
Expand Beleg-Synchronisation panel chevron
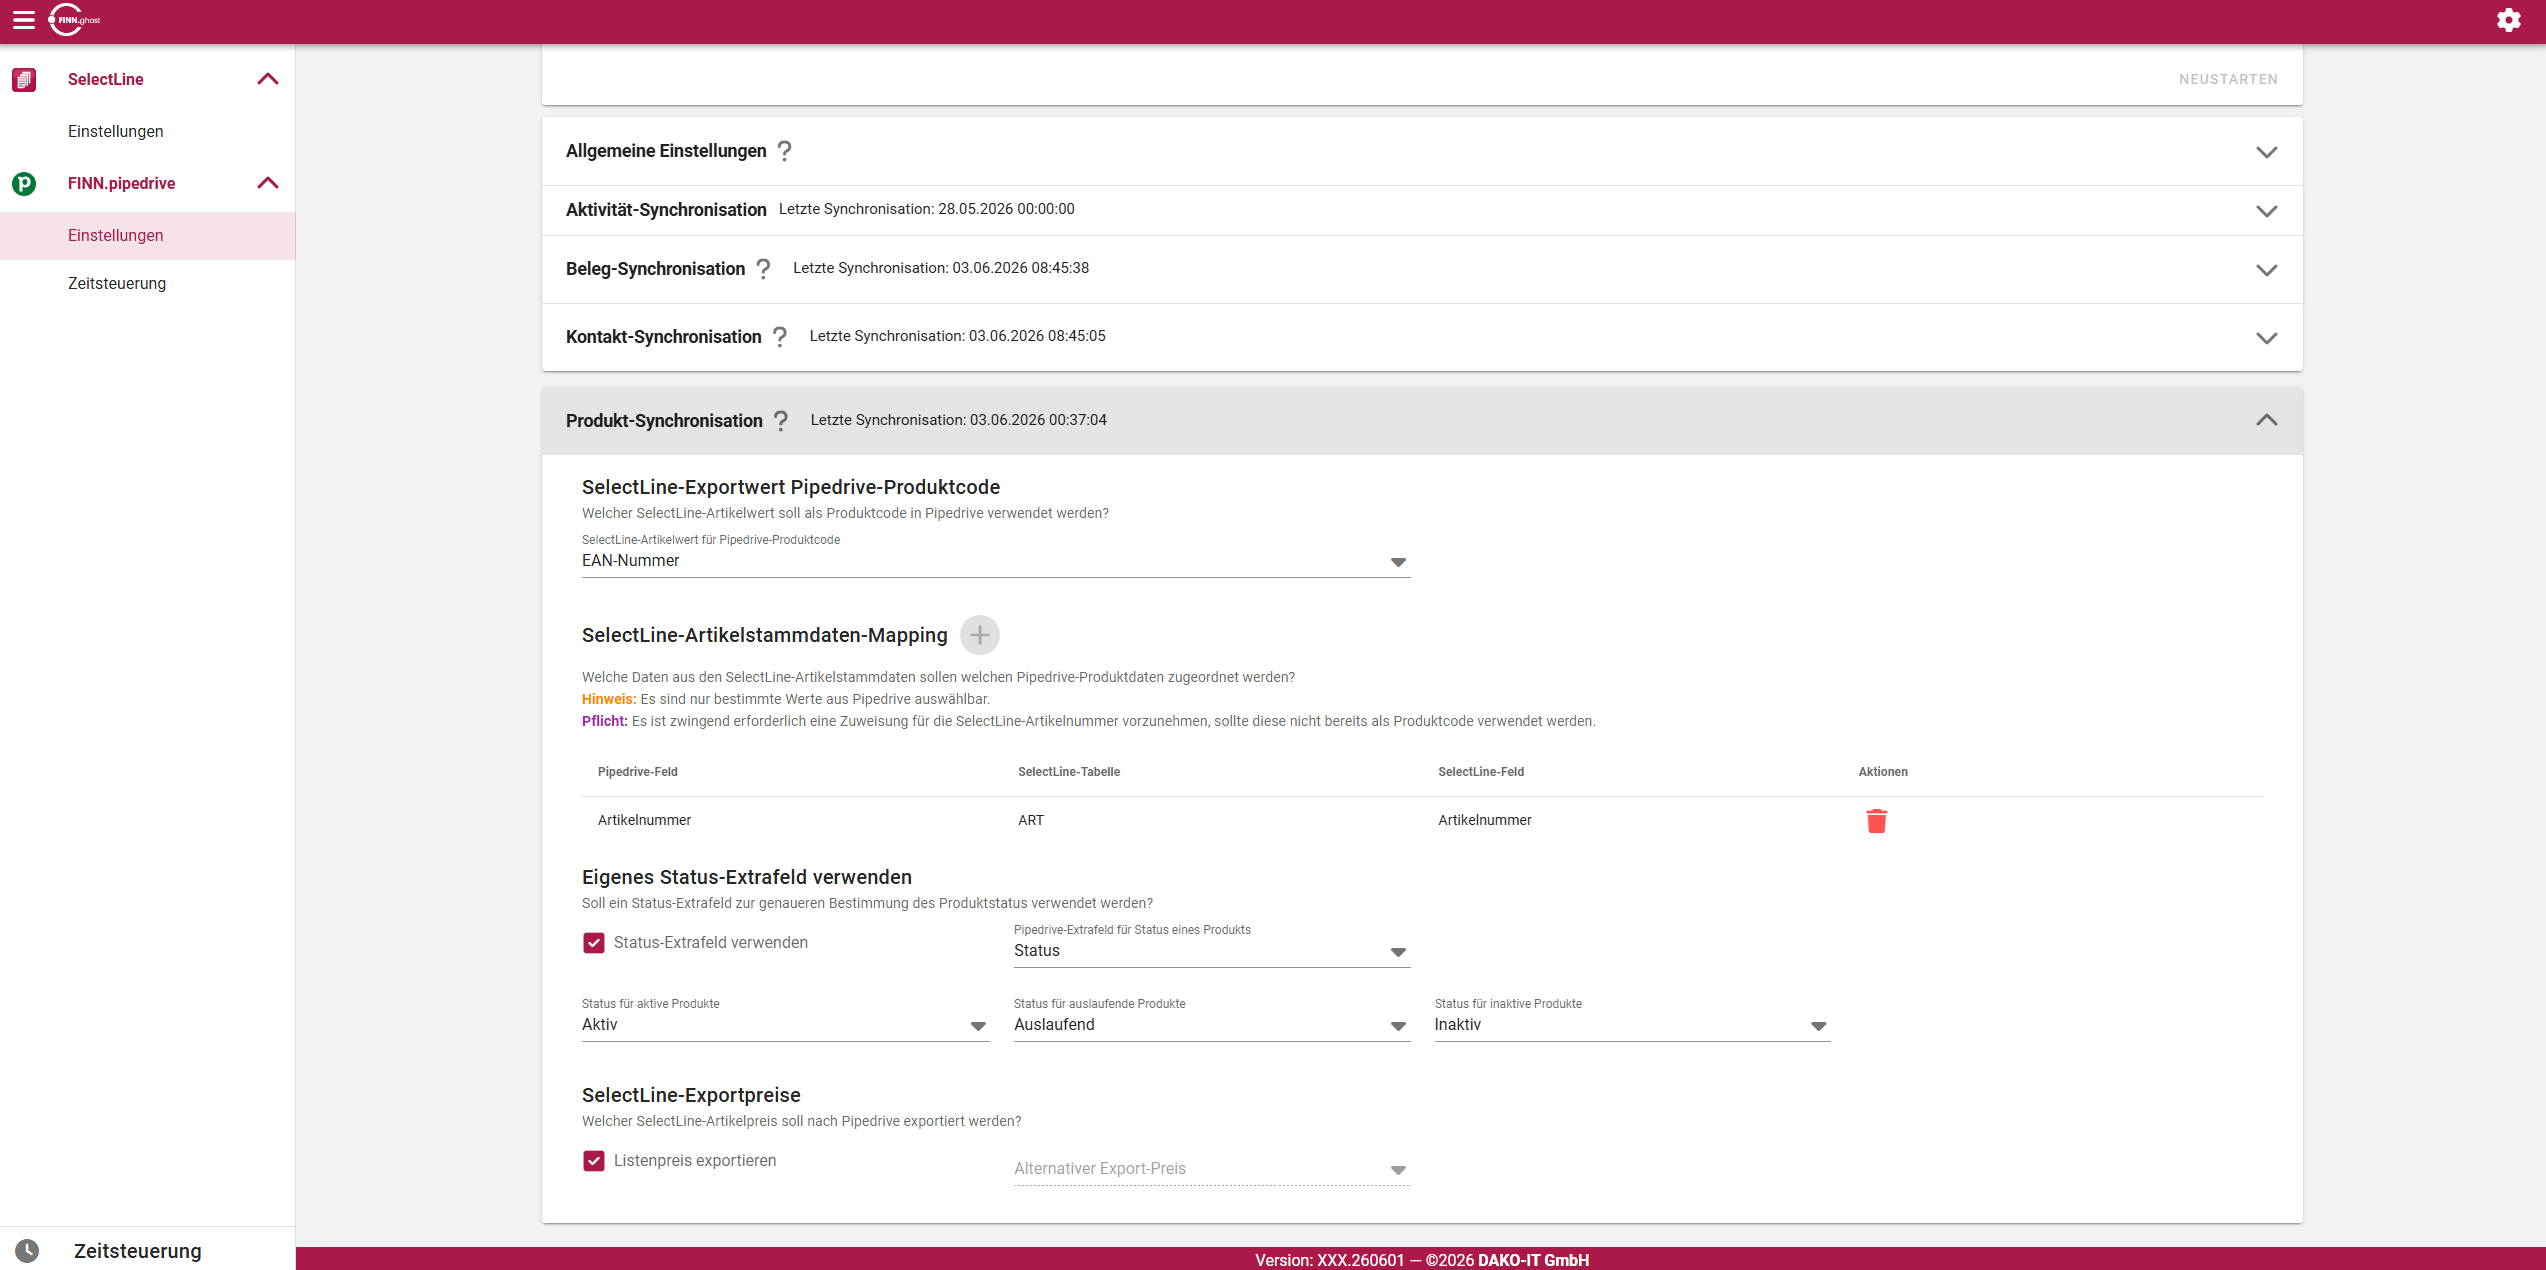tap(2267, 270)
